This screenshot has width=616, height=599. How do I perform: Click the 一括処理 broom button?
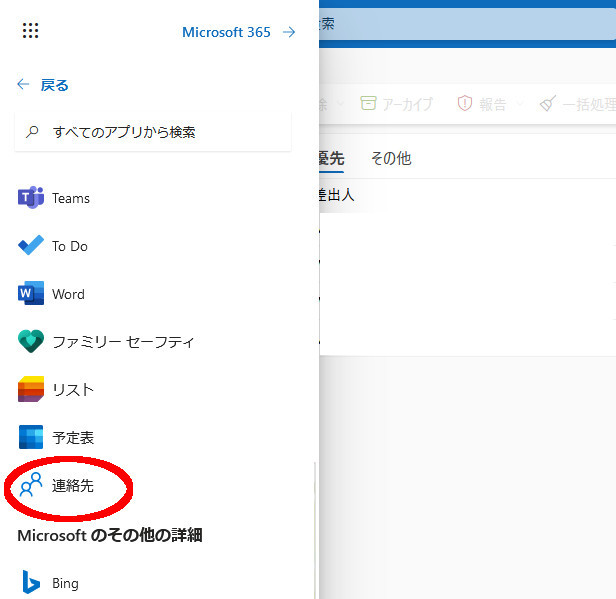(577, 104)
